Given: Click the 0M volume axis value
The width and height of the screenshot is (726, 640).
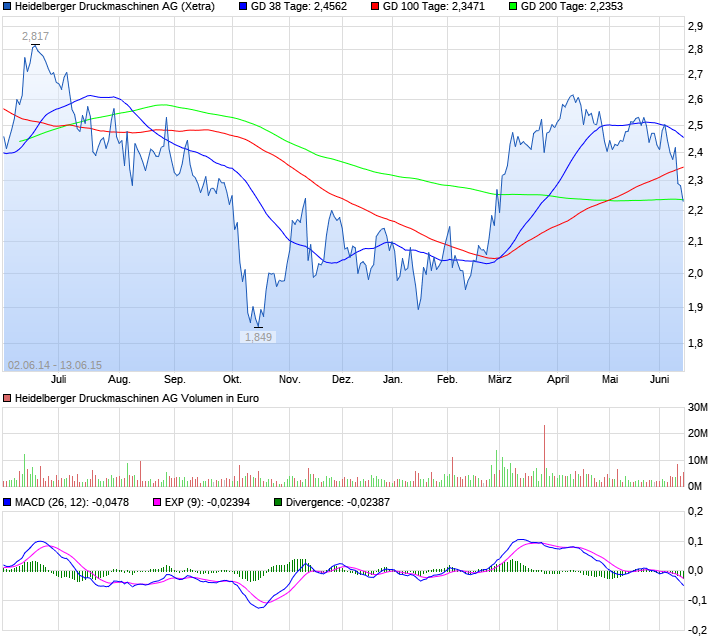Looking at the screenshot, I should (695, 486).
